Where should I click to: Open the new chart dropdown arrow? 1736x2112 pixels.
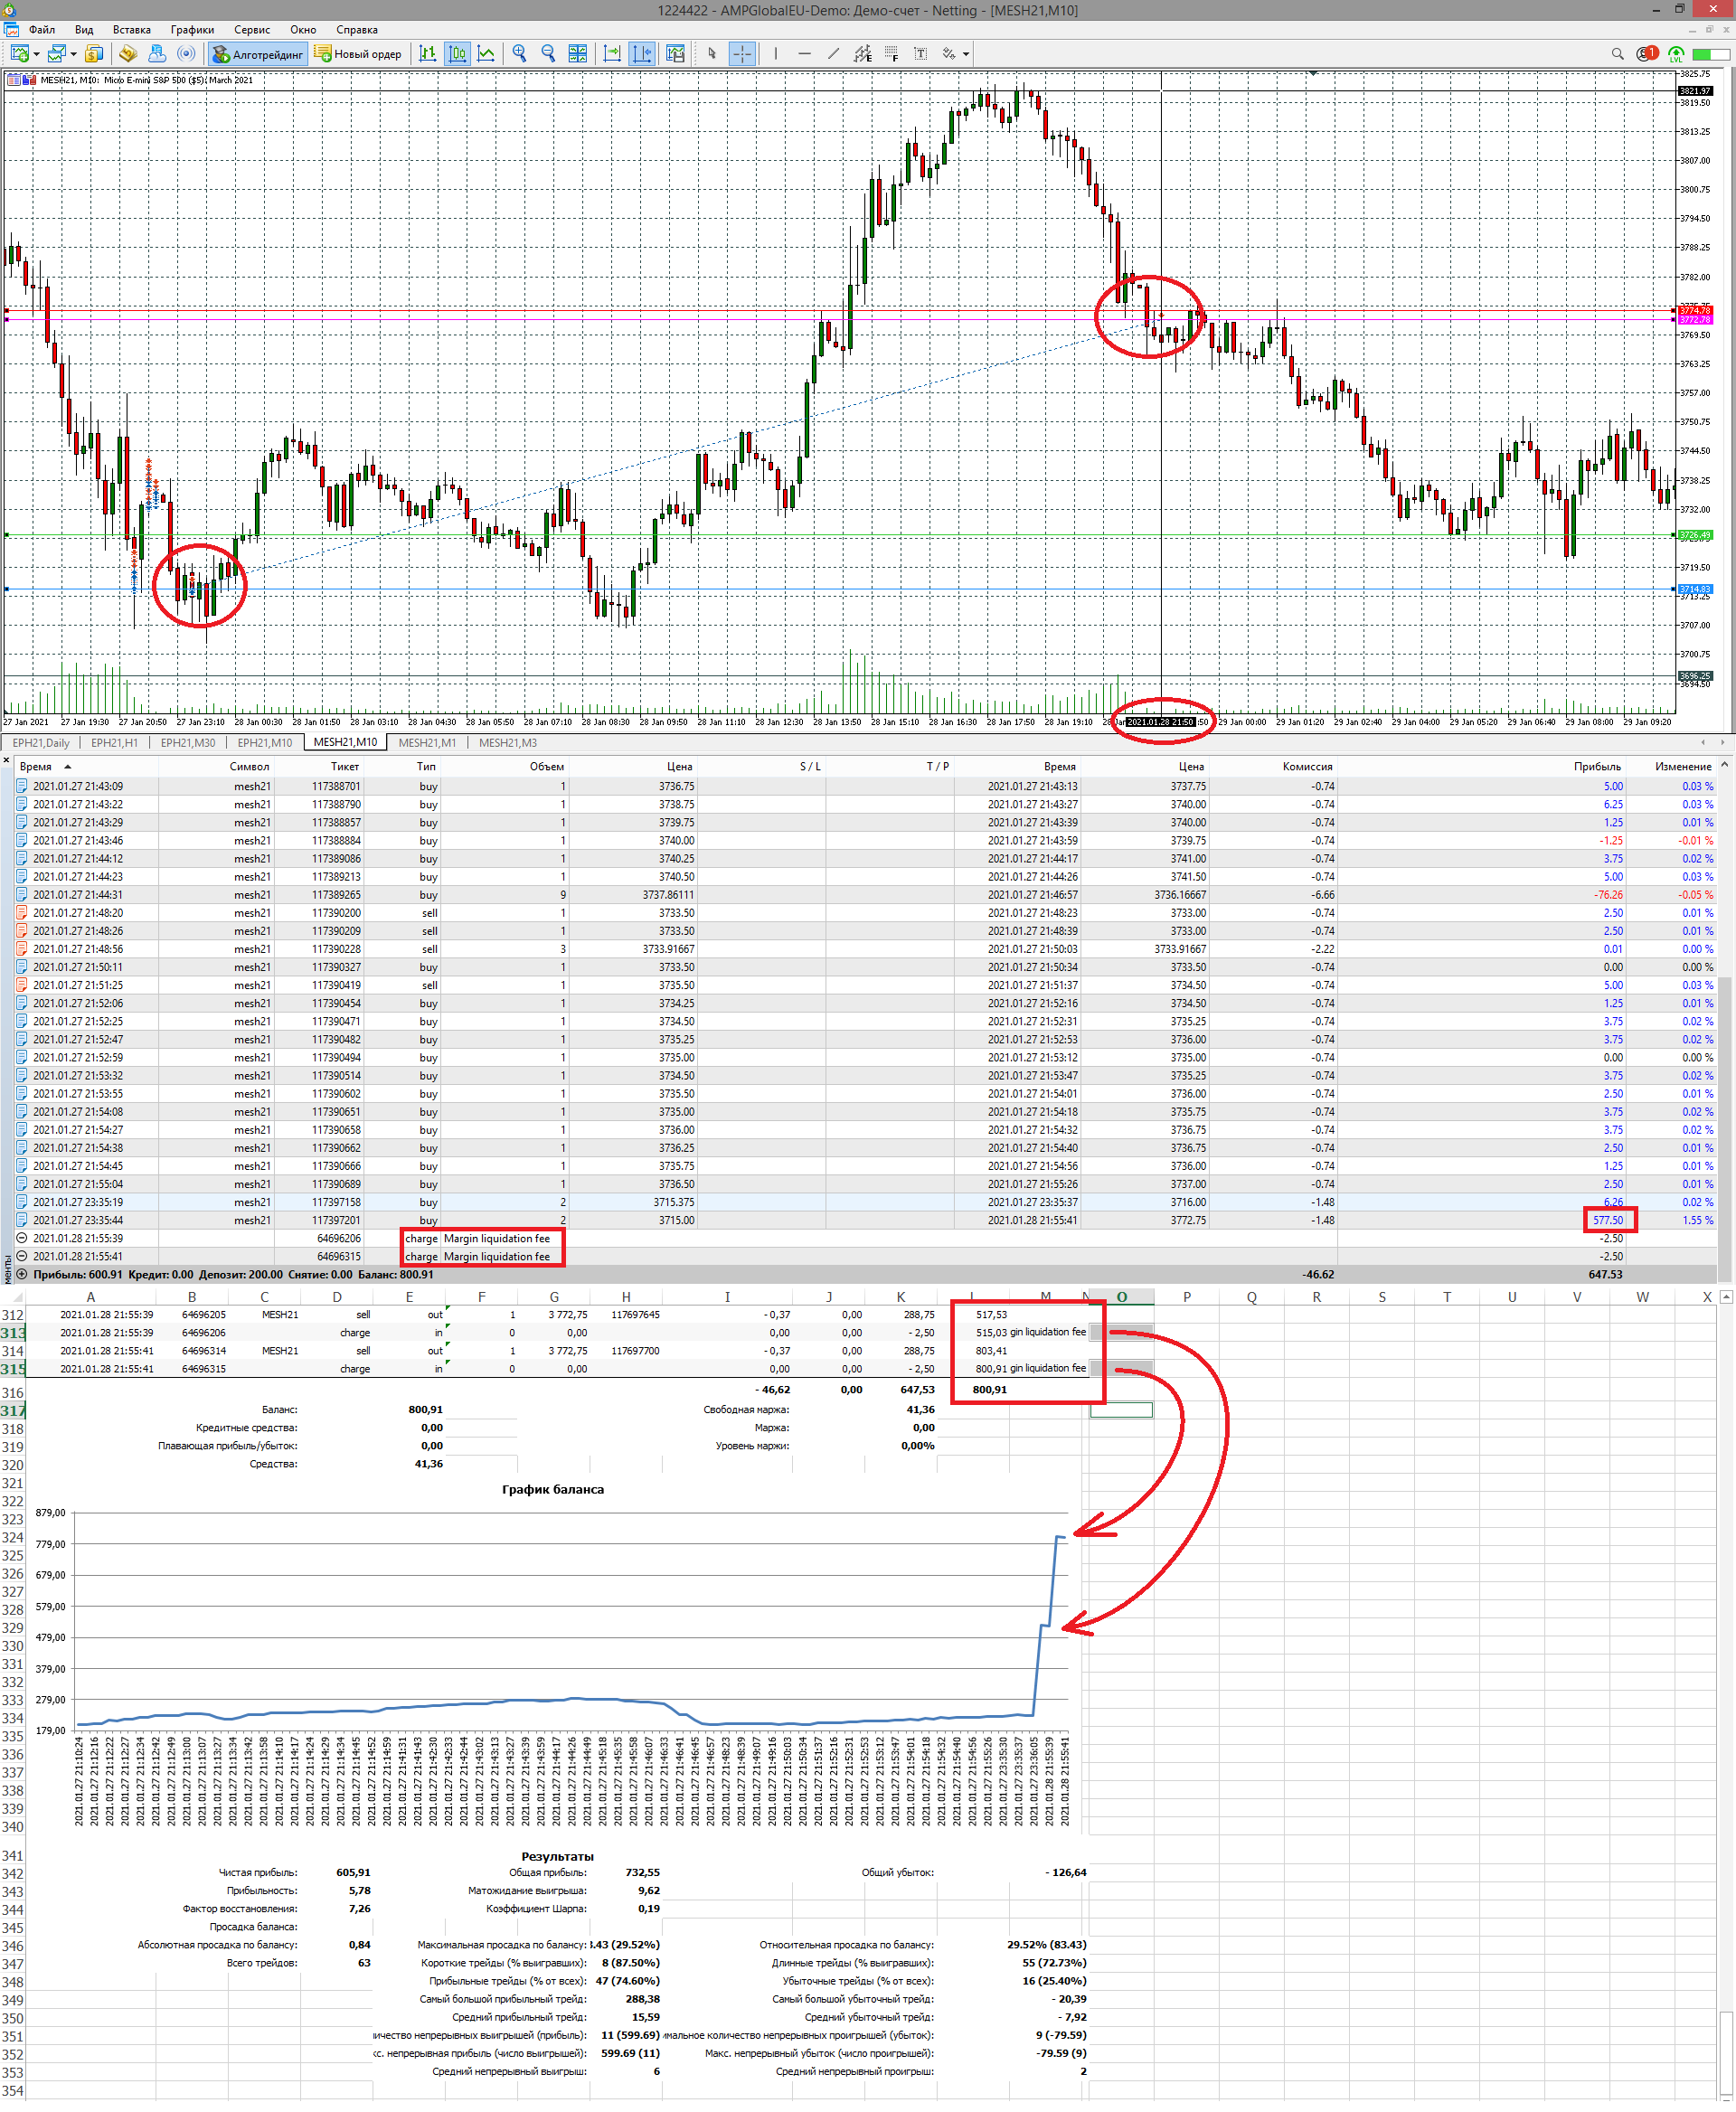pos(37,54)
